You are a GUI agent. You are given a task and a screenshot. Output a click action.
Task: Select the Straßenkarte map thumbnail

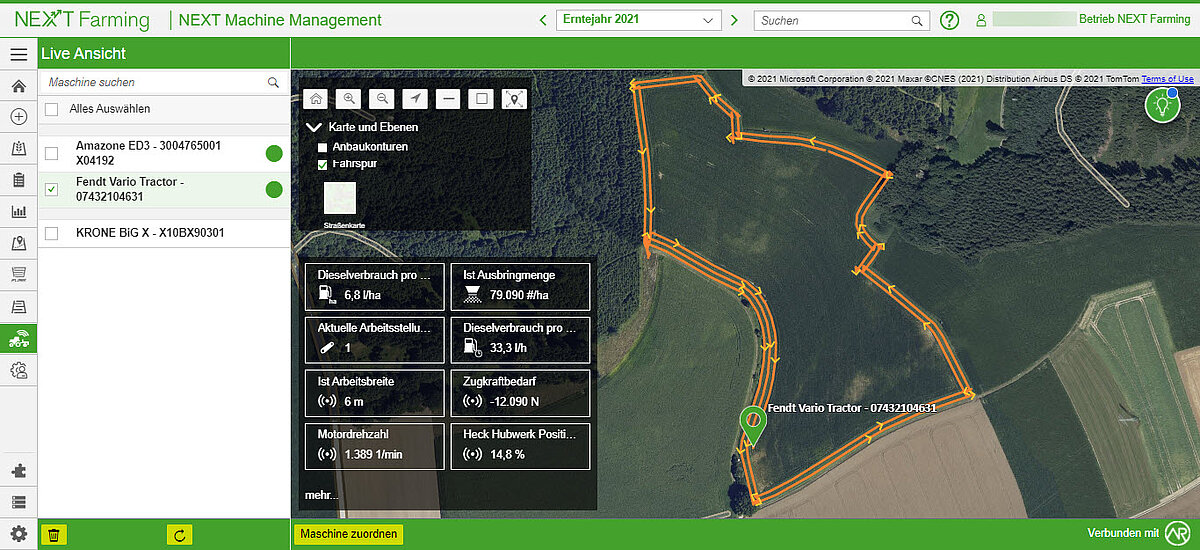click(x=340, y=198)
